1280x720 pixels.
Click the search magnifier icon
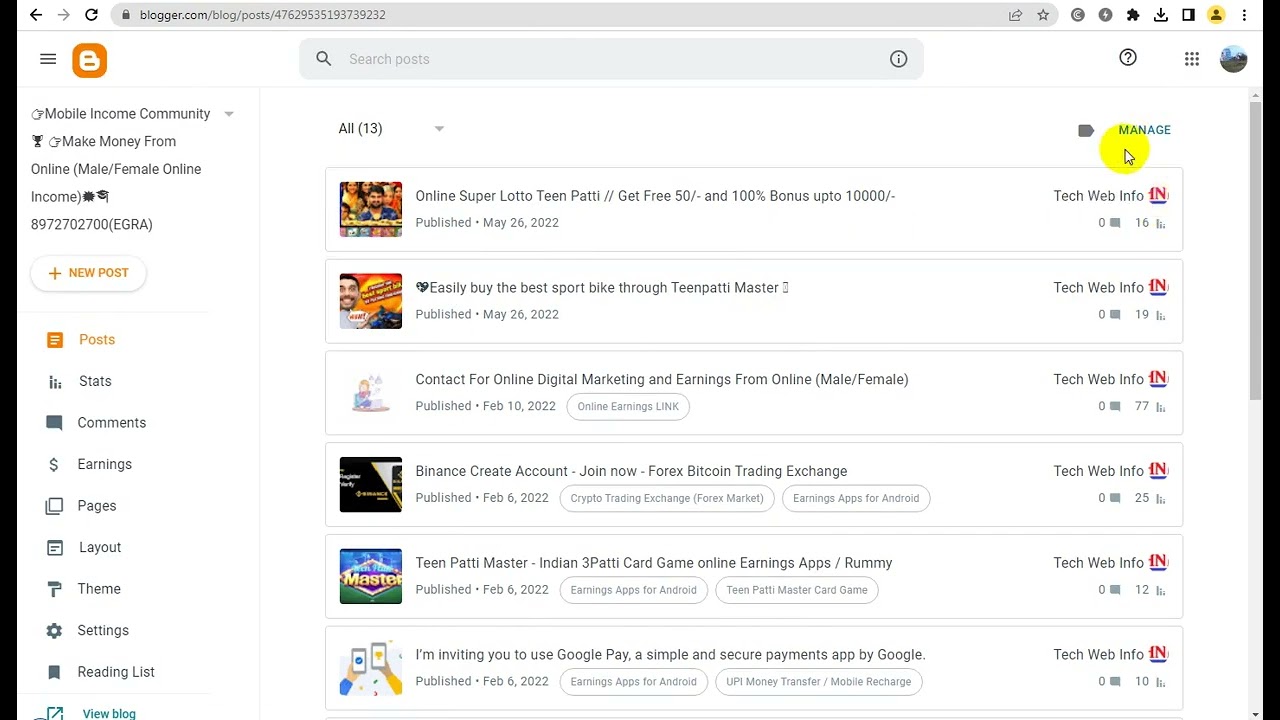(x=324, y=59)
